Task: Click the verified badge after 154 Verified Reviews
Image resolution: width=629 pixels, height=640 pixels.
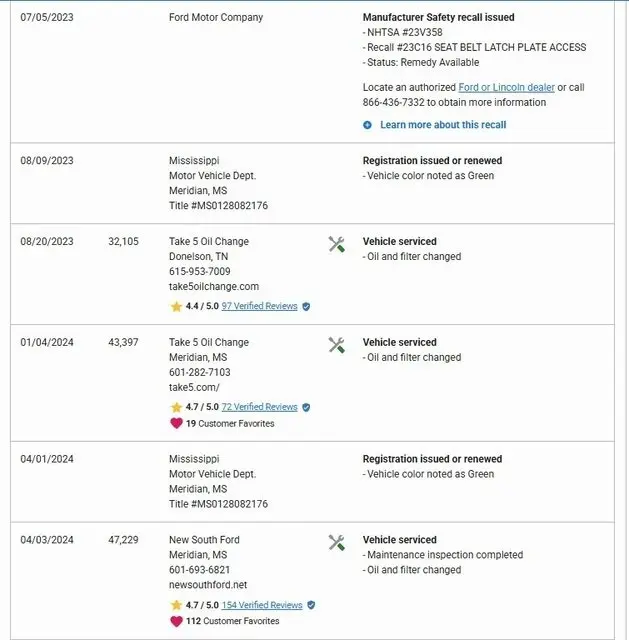Action: 311,605
